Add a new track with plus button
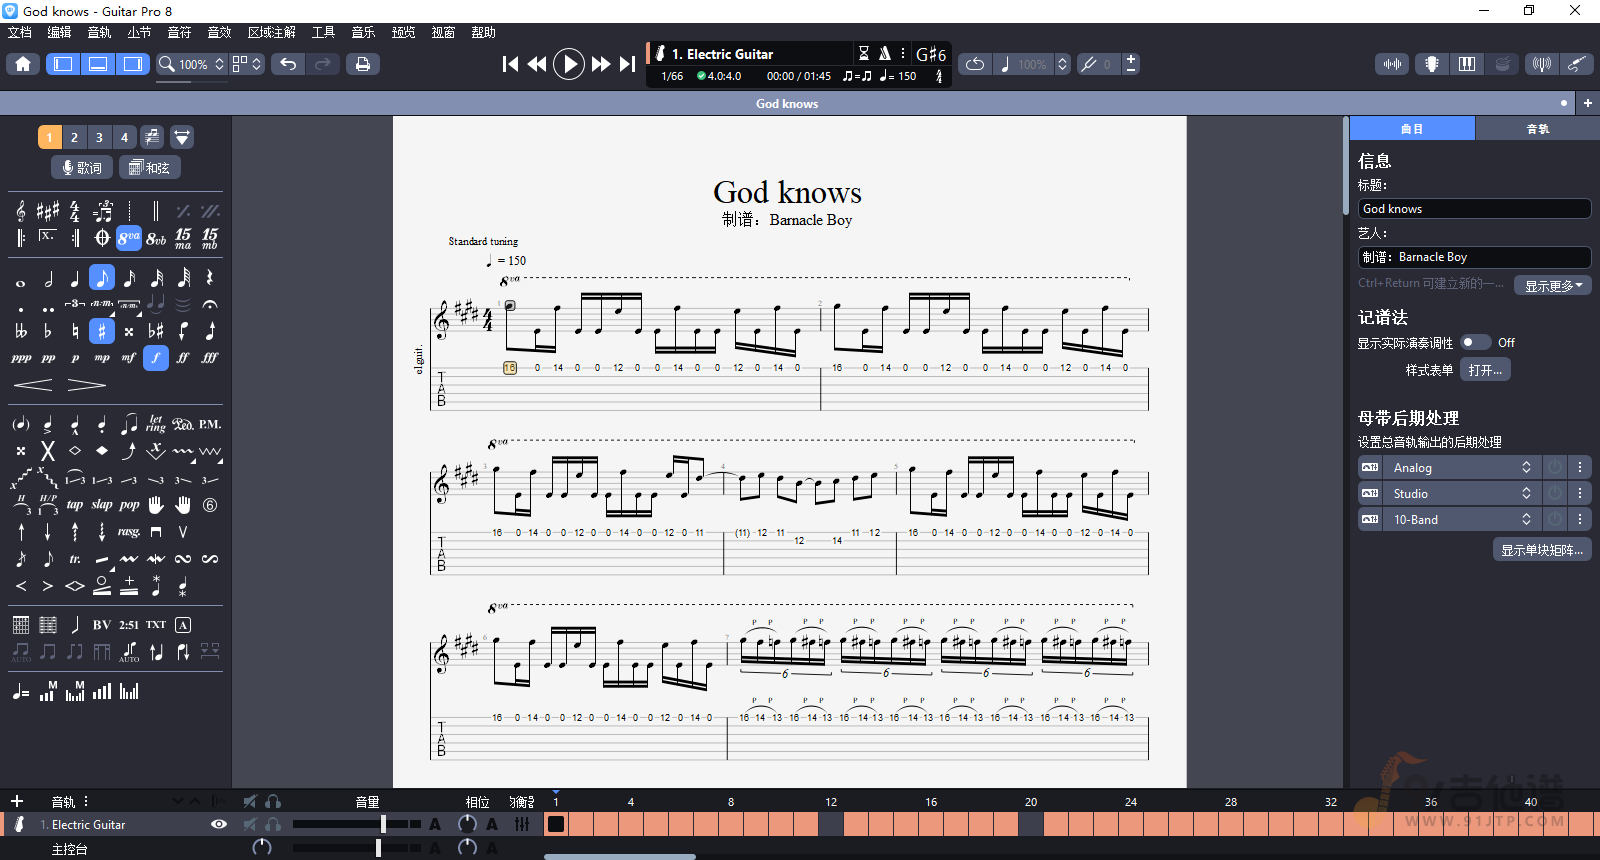1600x860 pixels. 17,801
